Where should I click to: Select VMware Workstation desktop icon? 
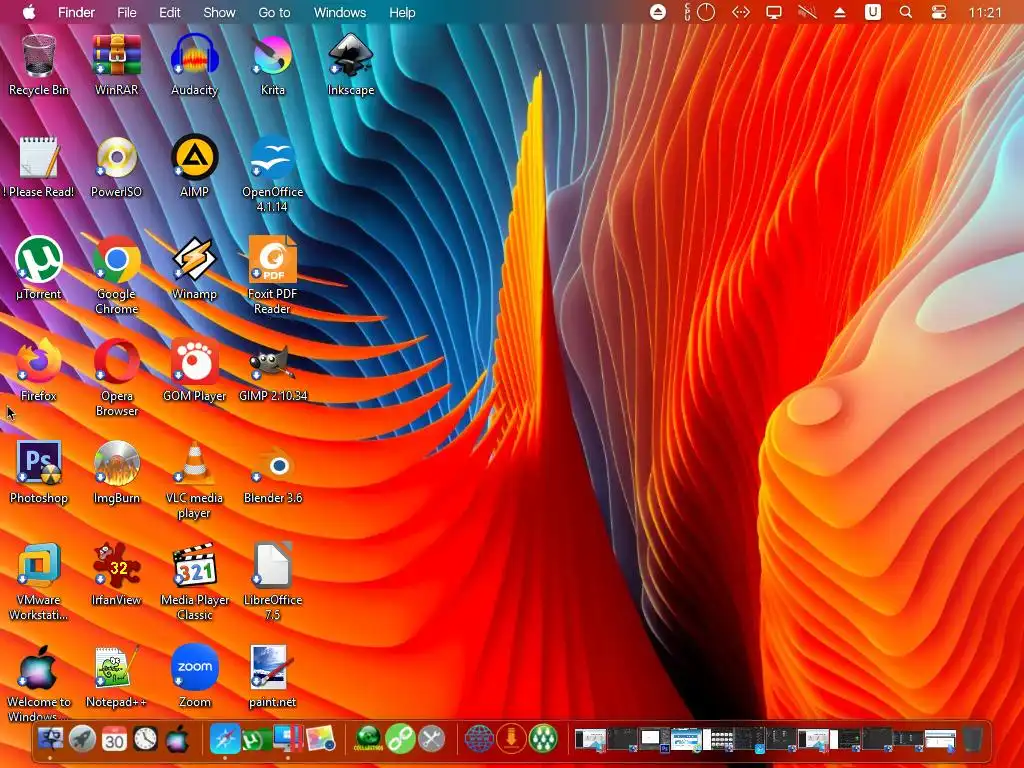pos(39,581)
